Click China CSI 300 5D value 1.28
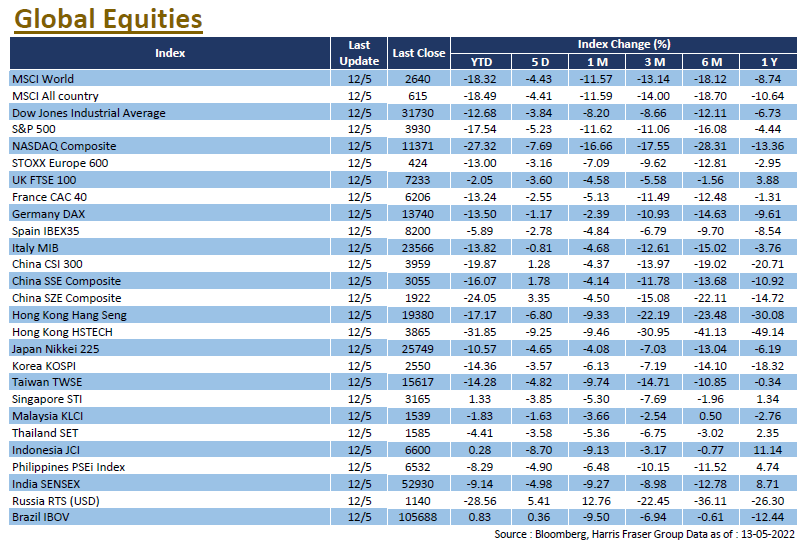The image size is (811, 547). point(539,264)
